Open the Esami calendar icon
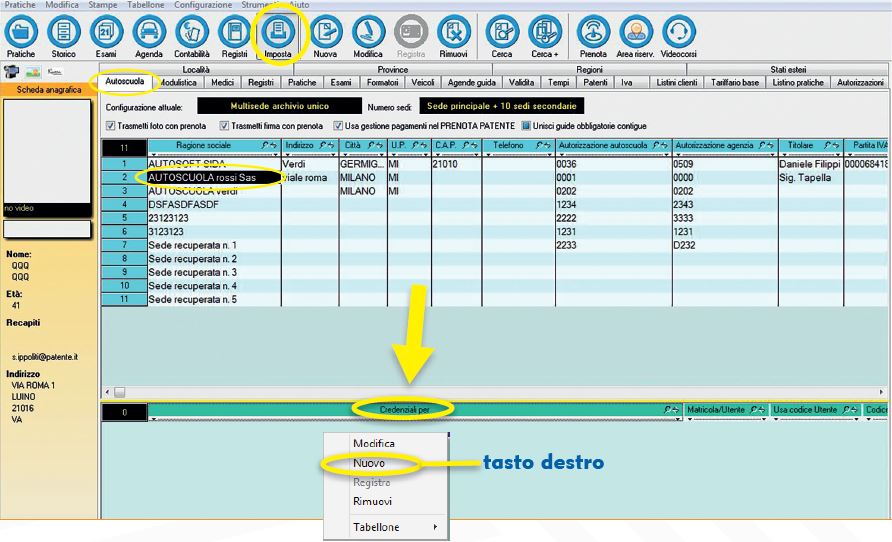 106,36
